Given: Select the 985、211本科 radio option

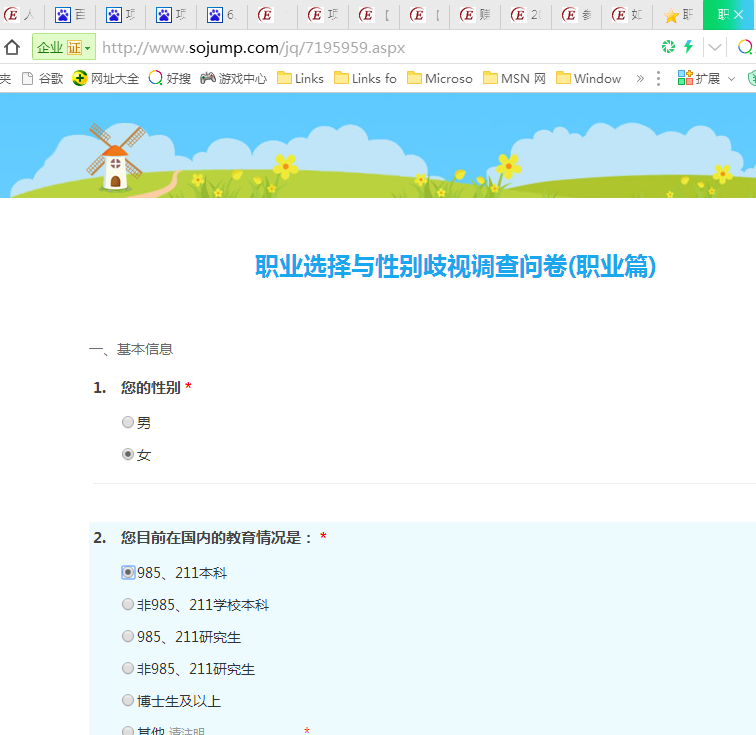Looking at the screenshot, I should (128, 572).
